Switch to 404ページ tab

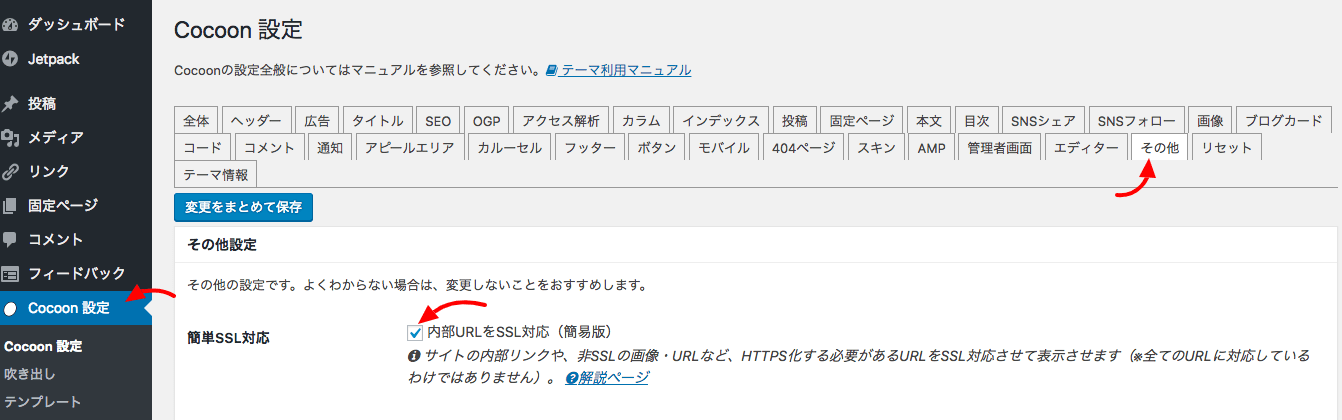pos(804,148)
